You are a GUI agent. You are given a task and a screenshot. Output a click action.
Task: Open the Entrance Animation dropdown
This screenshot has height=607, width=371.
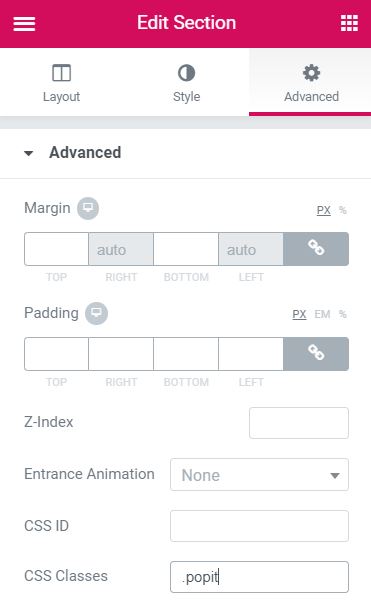pyautogui.click(x=259, y=475)
